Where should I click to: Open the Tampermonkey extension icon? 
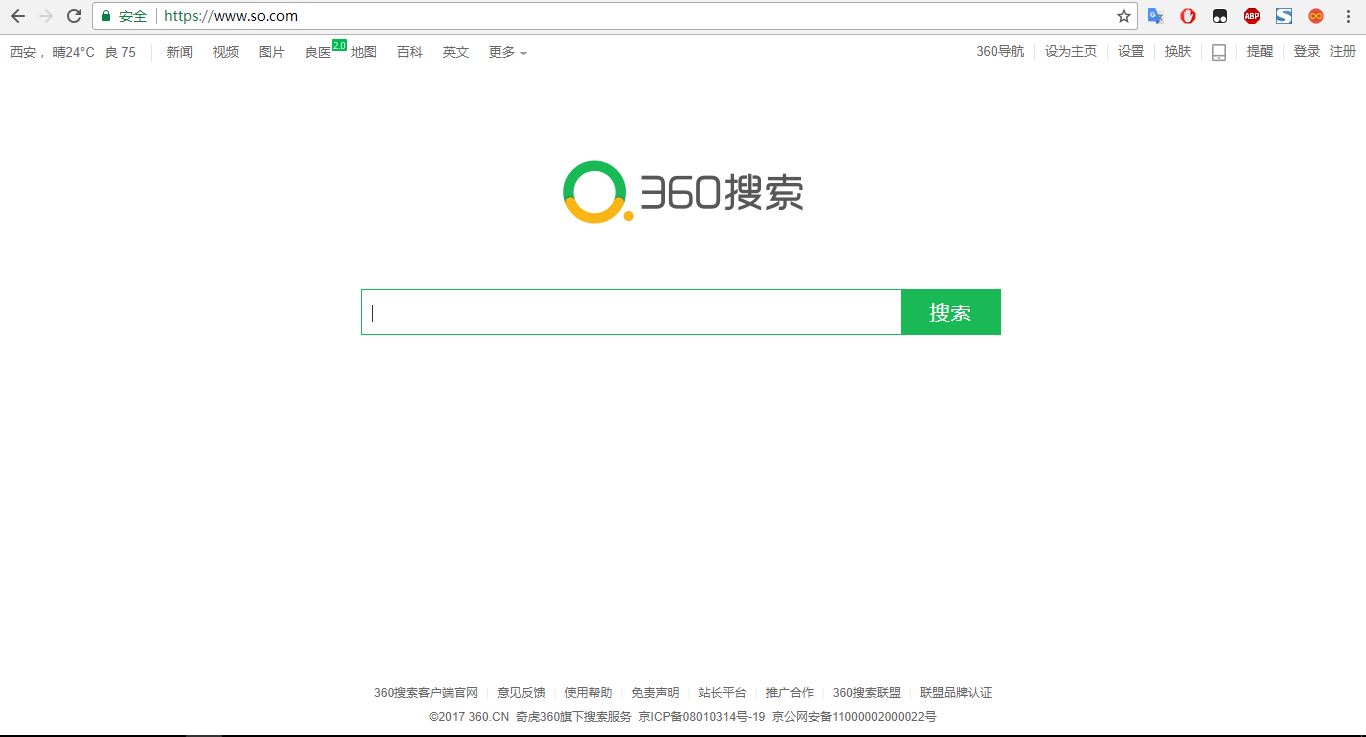(1220, 16)
